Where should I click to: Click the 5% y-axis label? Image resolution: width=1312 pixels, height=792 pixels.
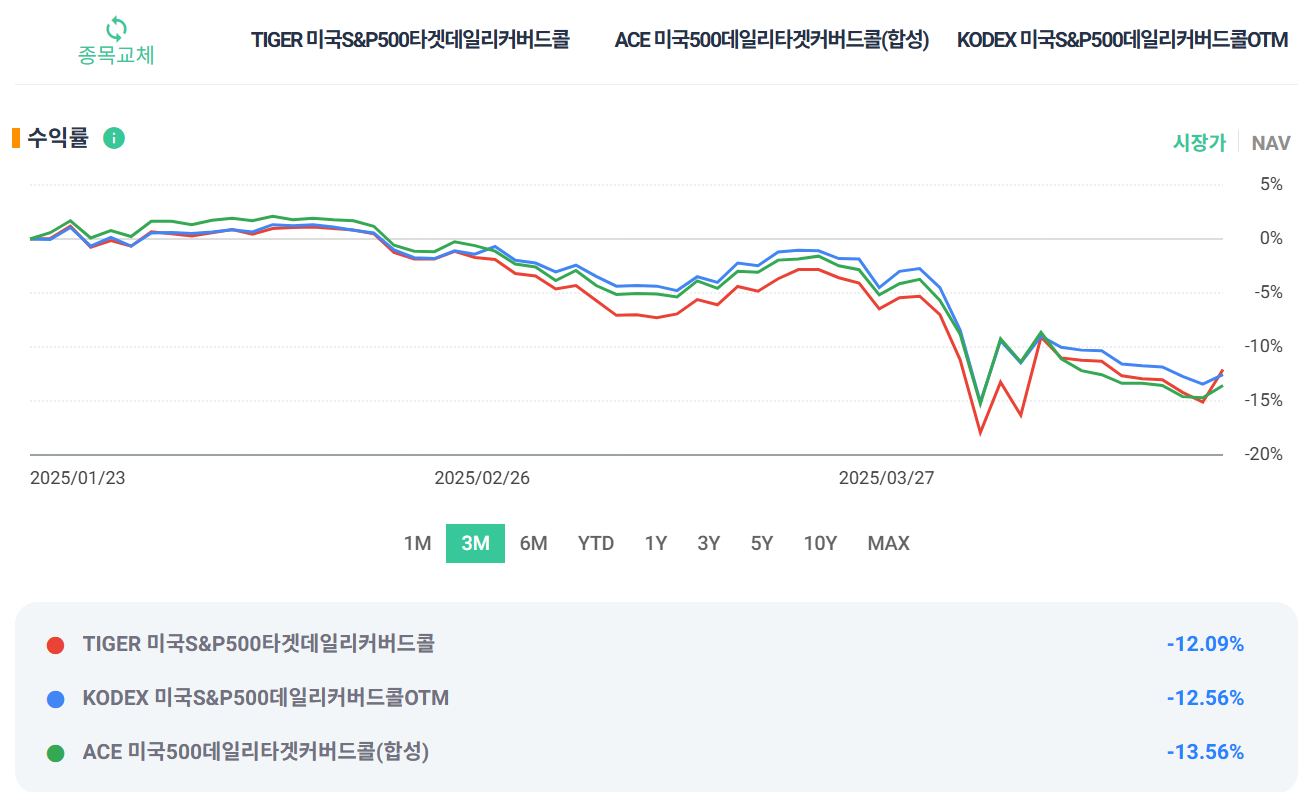pos(1271,185)
